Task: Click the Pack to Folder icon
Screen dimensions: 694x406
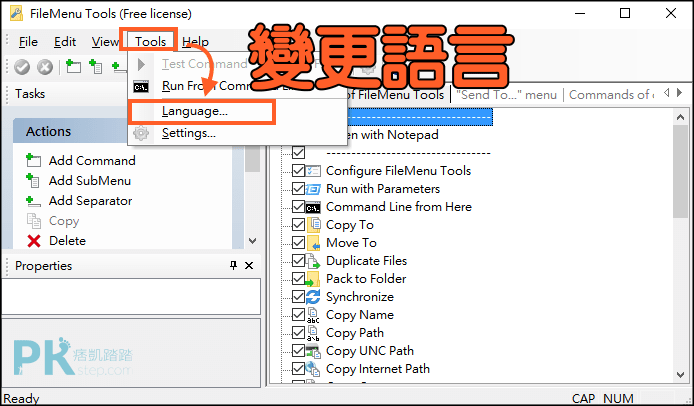Action: pos(312,279)
